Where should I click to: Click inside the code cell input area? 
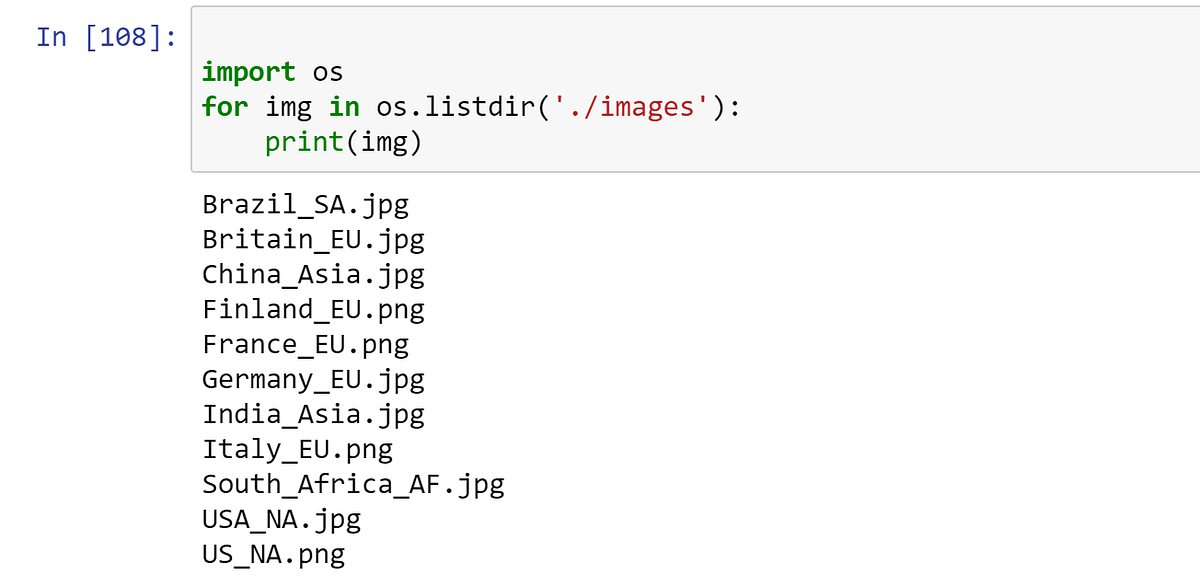pyautogui.click(x=695, y=89)
